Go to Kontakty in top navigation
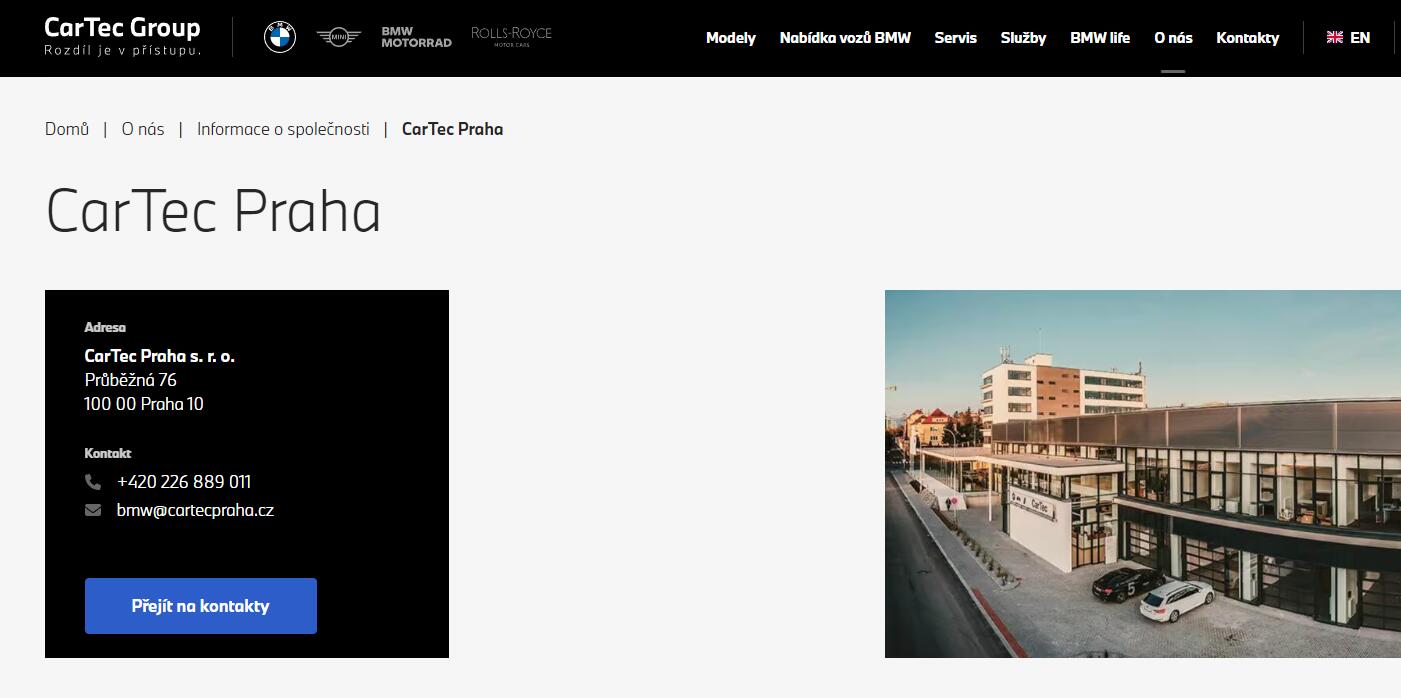This screenshot has width=1401, height=698. click(1247, 38)
